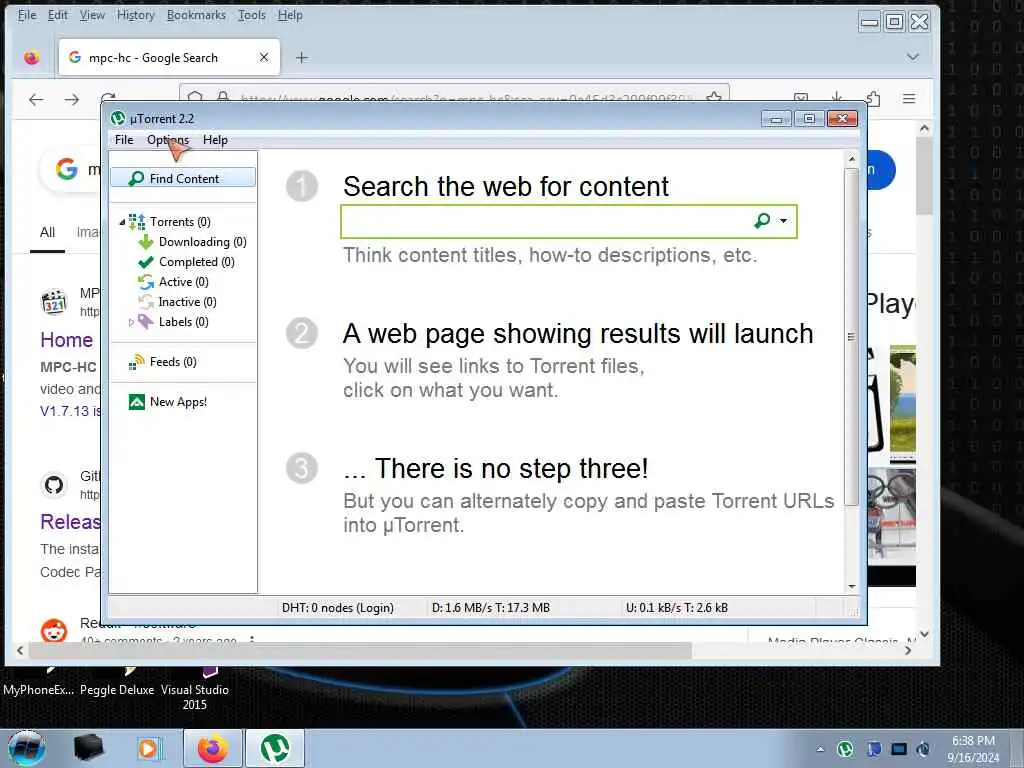Click the Inactive torrents icon
The width and height of the screenshot is (1024, 768).
click(146, 302)
